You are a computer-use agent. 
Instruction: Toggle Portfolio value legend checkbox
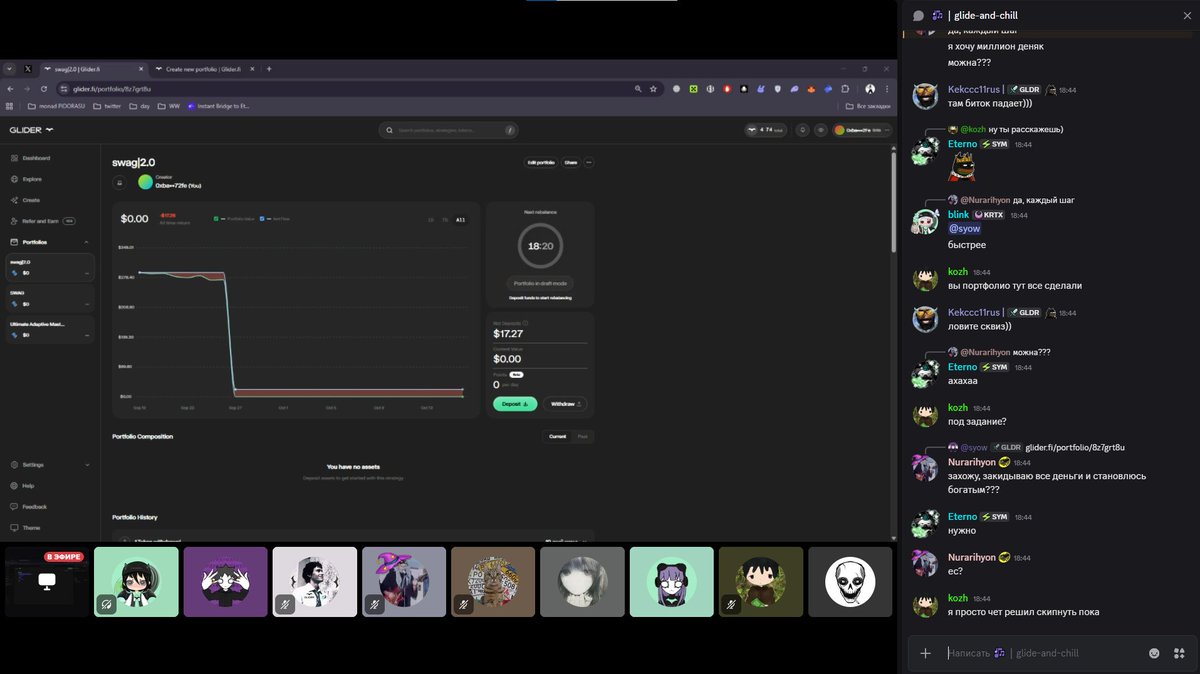pyautogui.click(x=216, y=218)
